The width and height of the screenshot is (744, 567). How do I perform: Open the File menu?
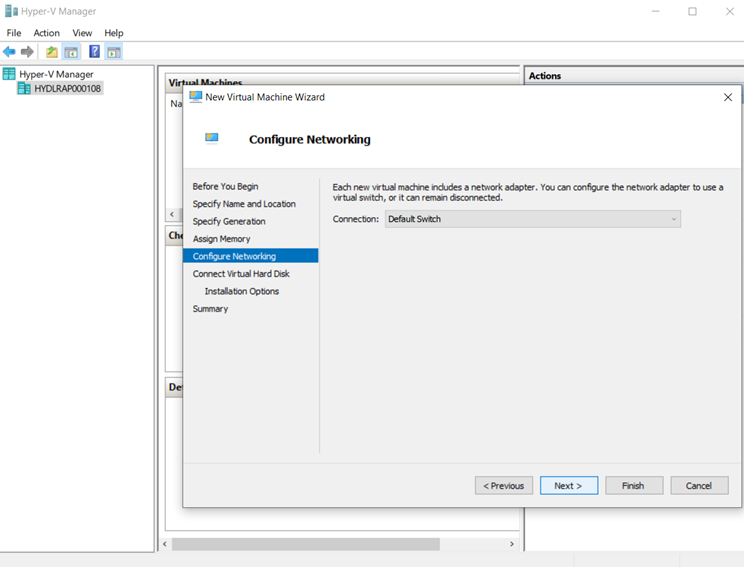[14, 33]
